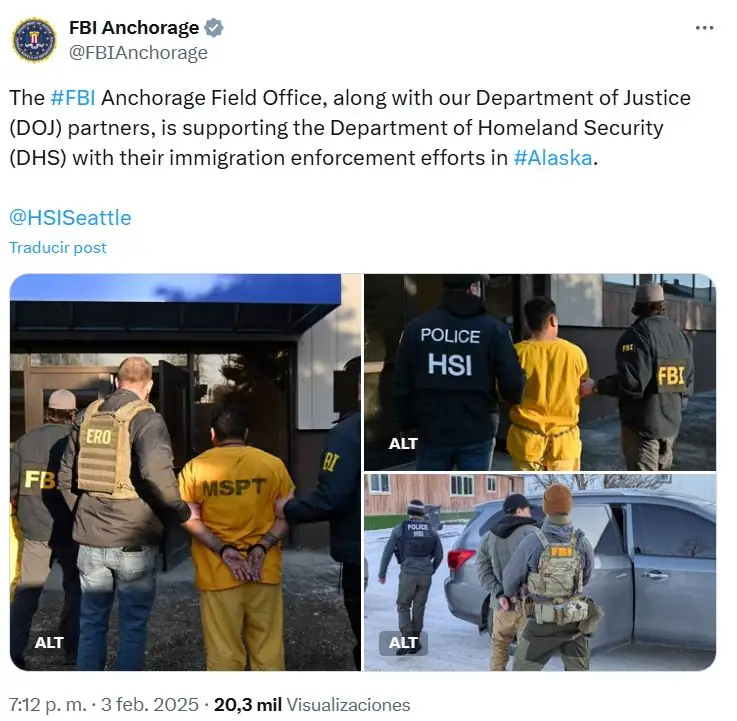Open the large MSPT detainee photo
The image size is (737, 721).
pos(185,472)
